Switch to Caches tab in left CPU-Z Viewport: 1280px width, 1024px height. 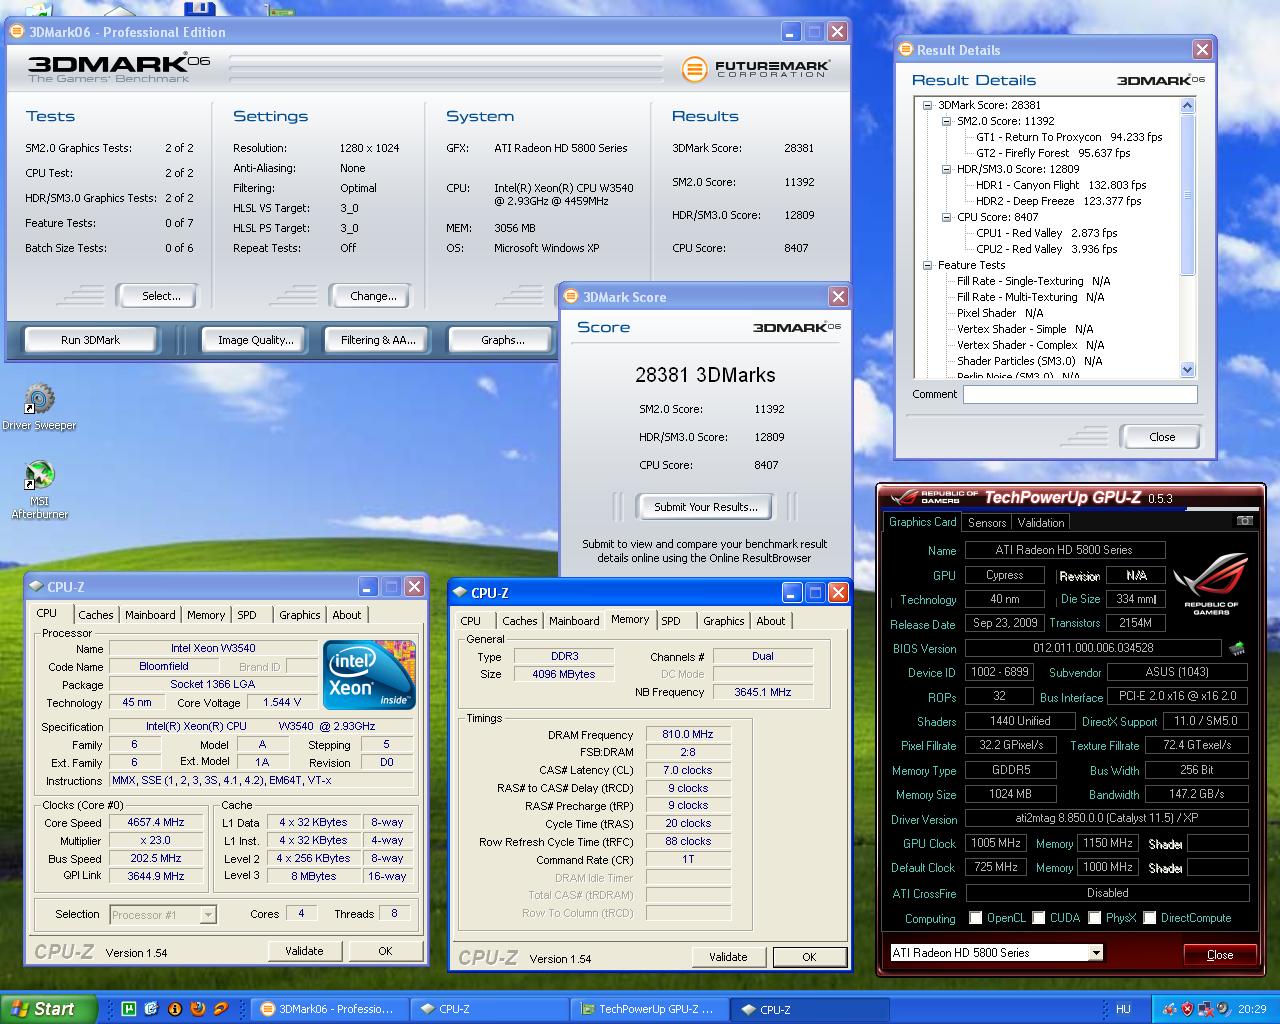coord(96,615)
